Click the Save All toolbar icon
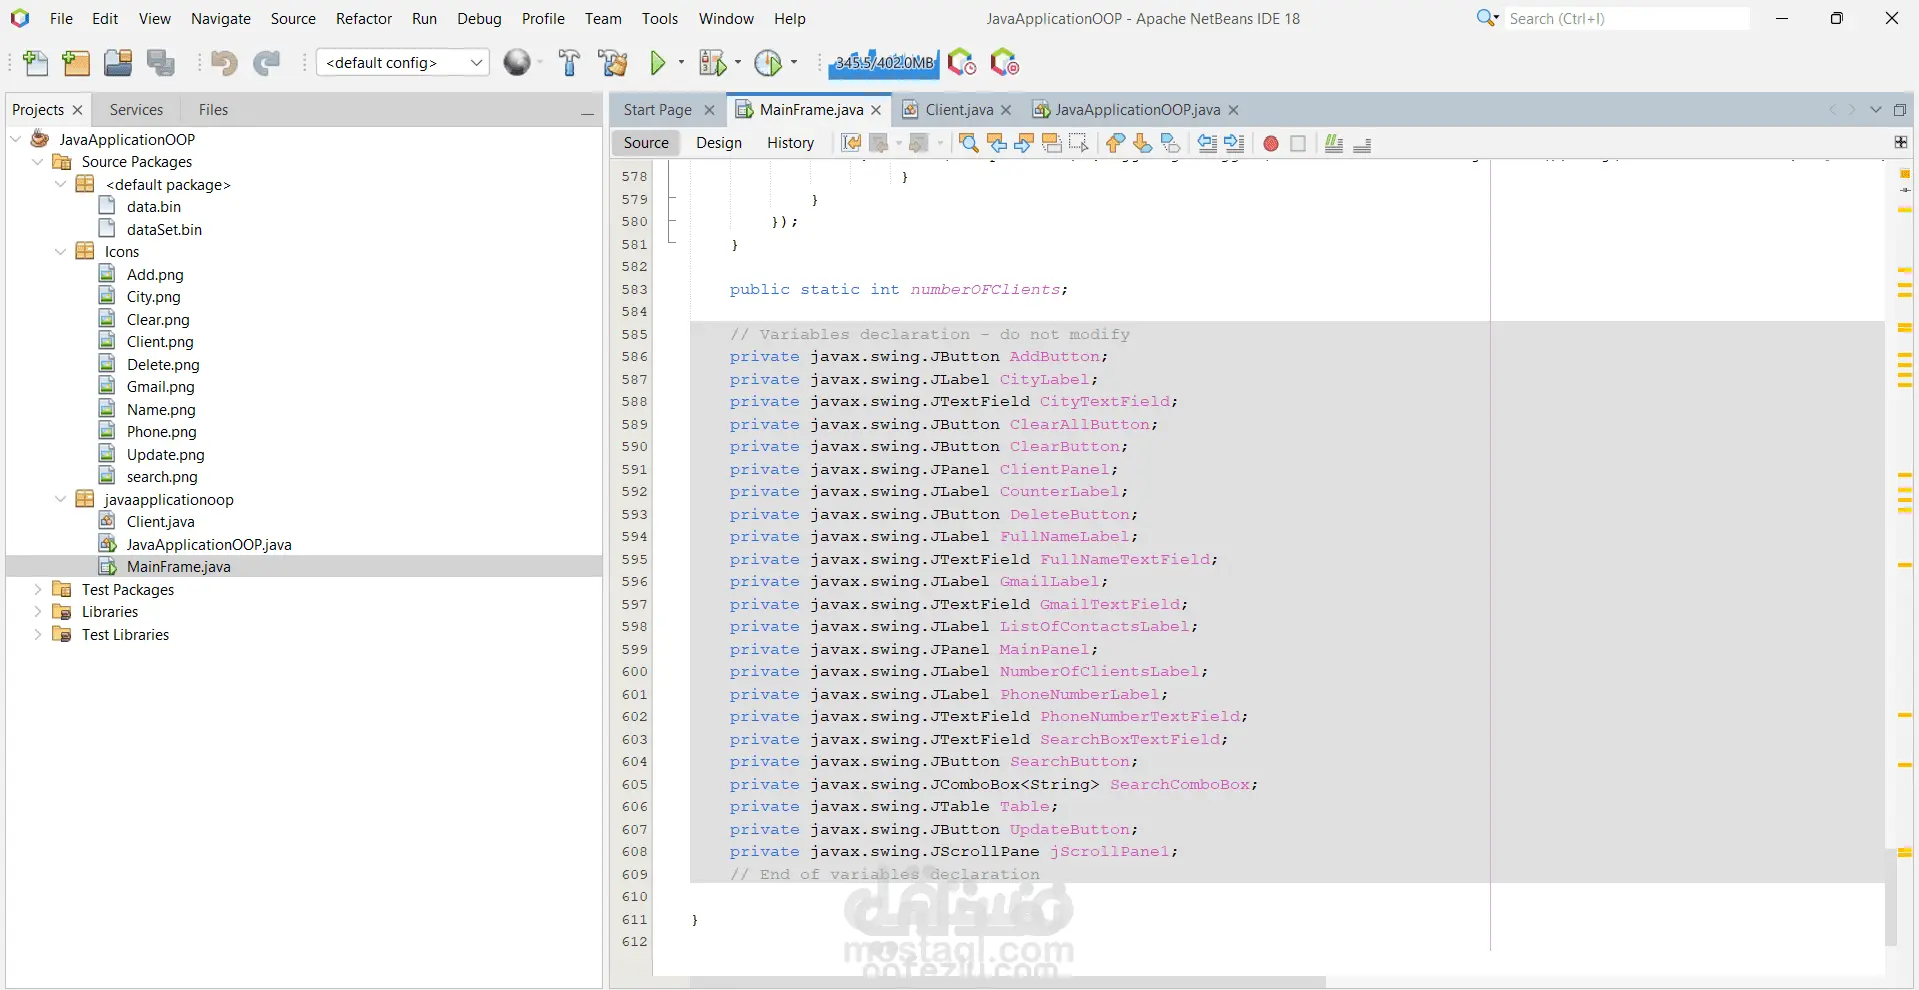Screen dimensions: 1919x990 click(161, 63)
